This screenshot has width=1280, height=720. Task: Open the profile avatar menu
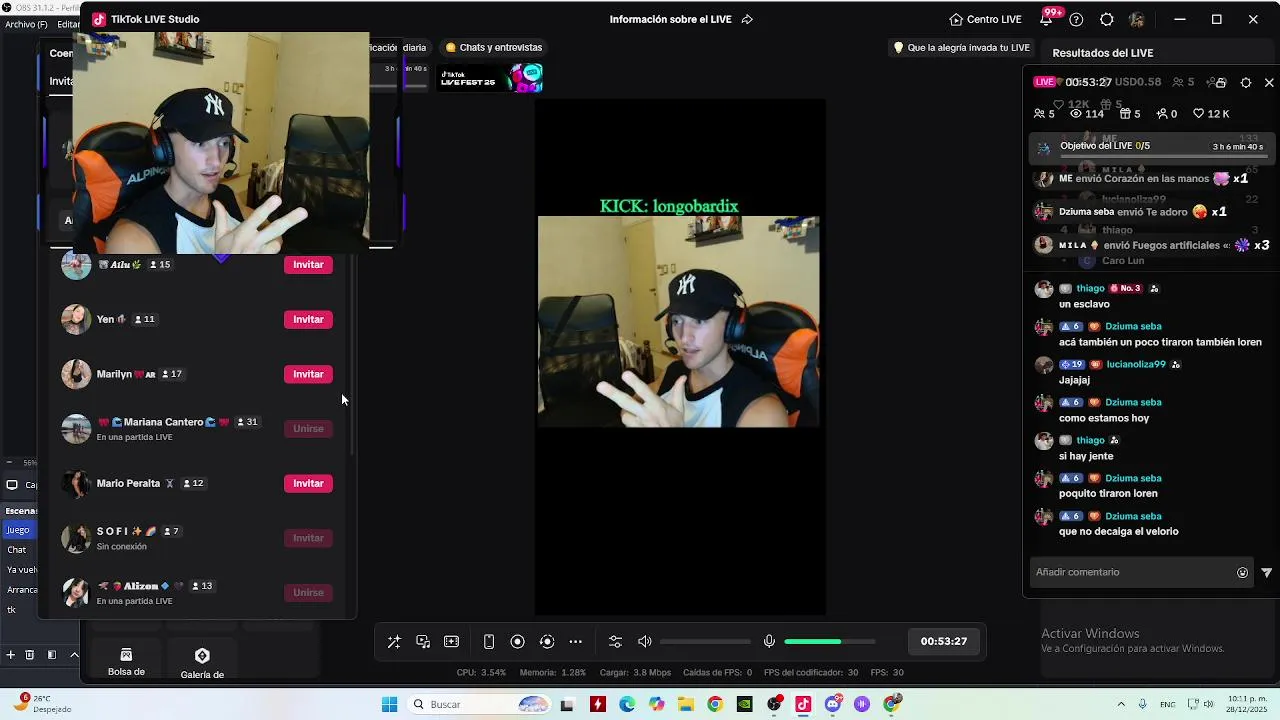[x=1136, y=19]
